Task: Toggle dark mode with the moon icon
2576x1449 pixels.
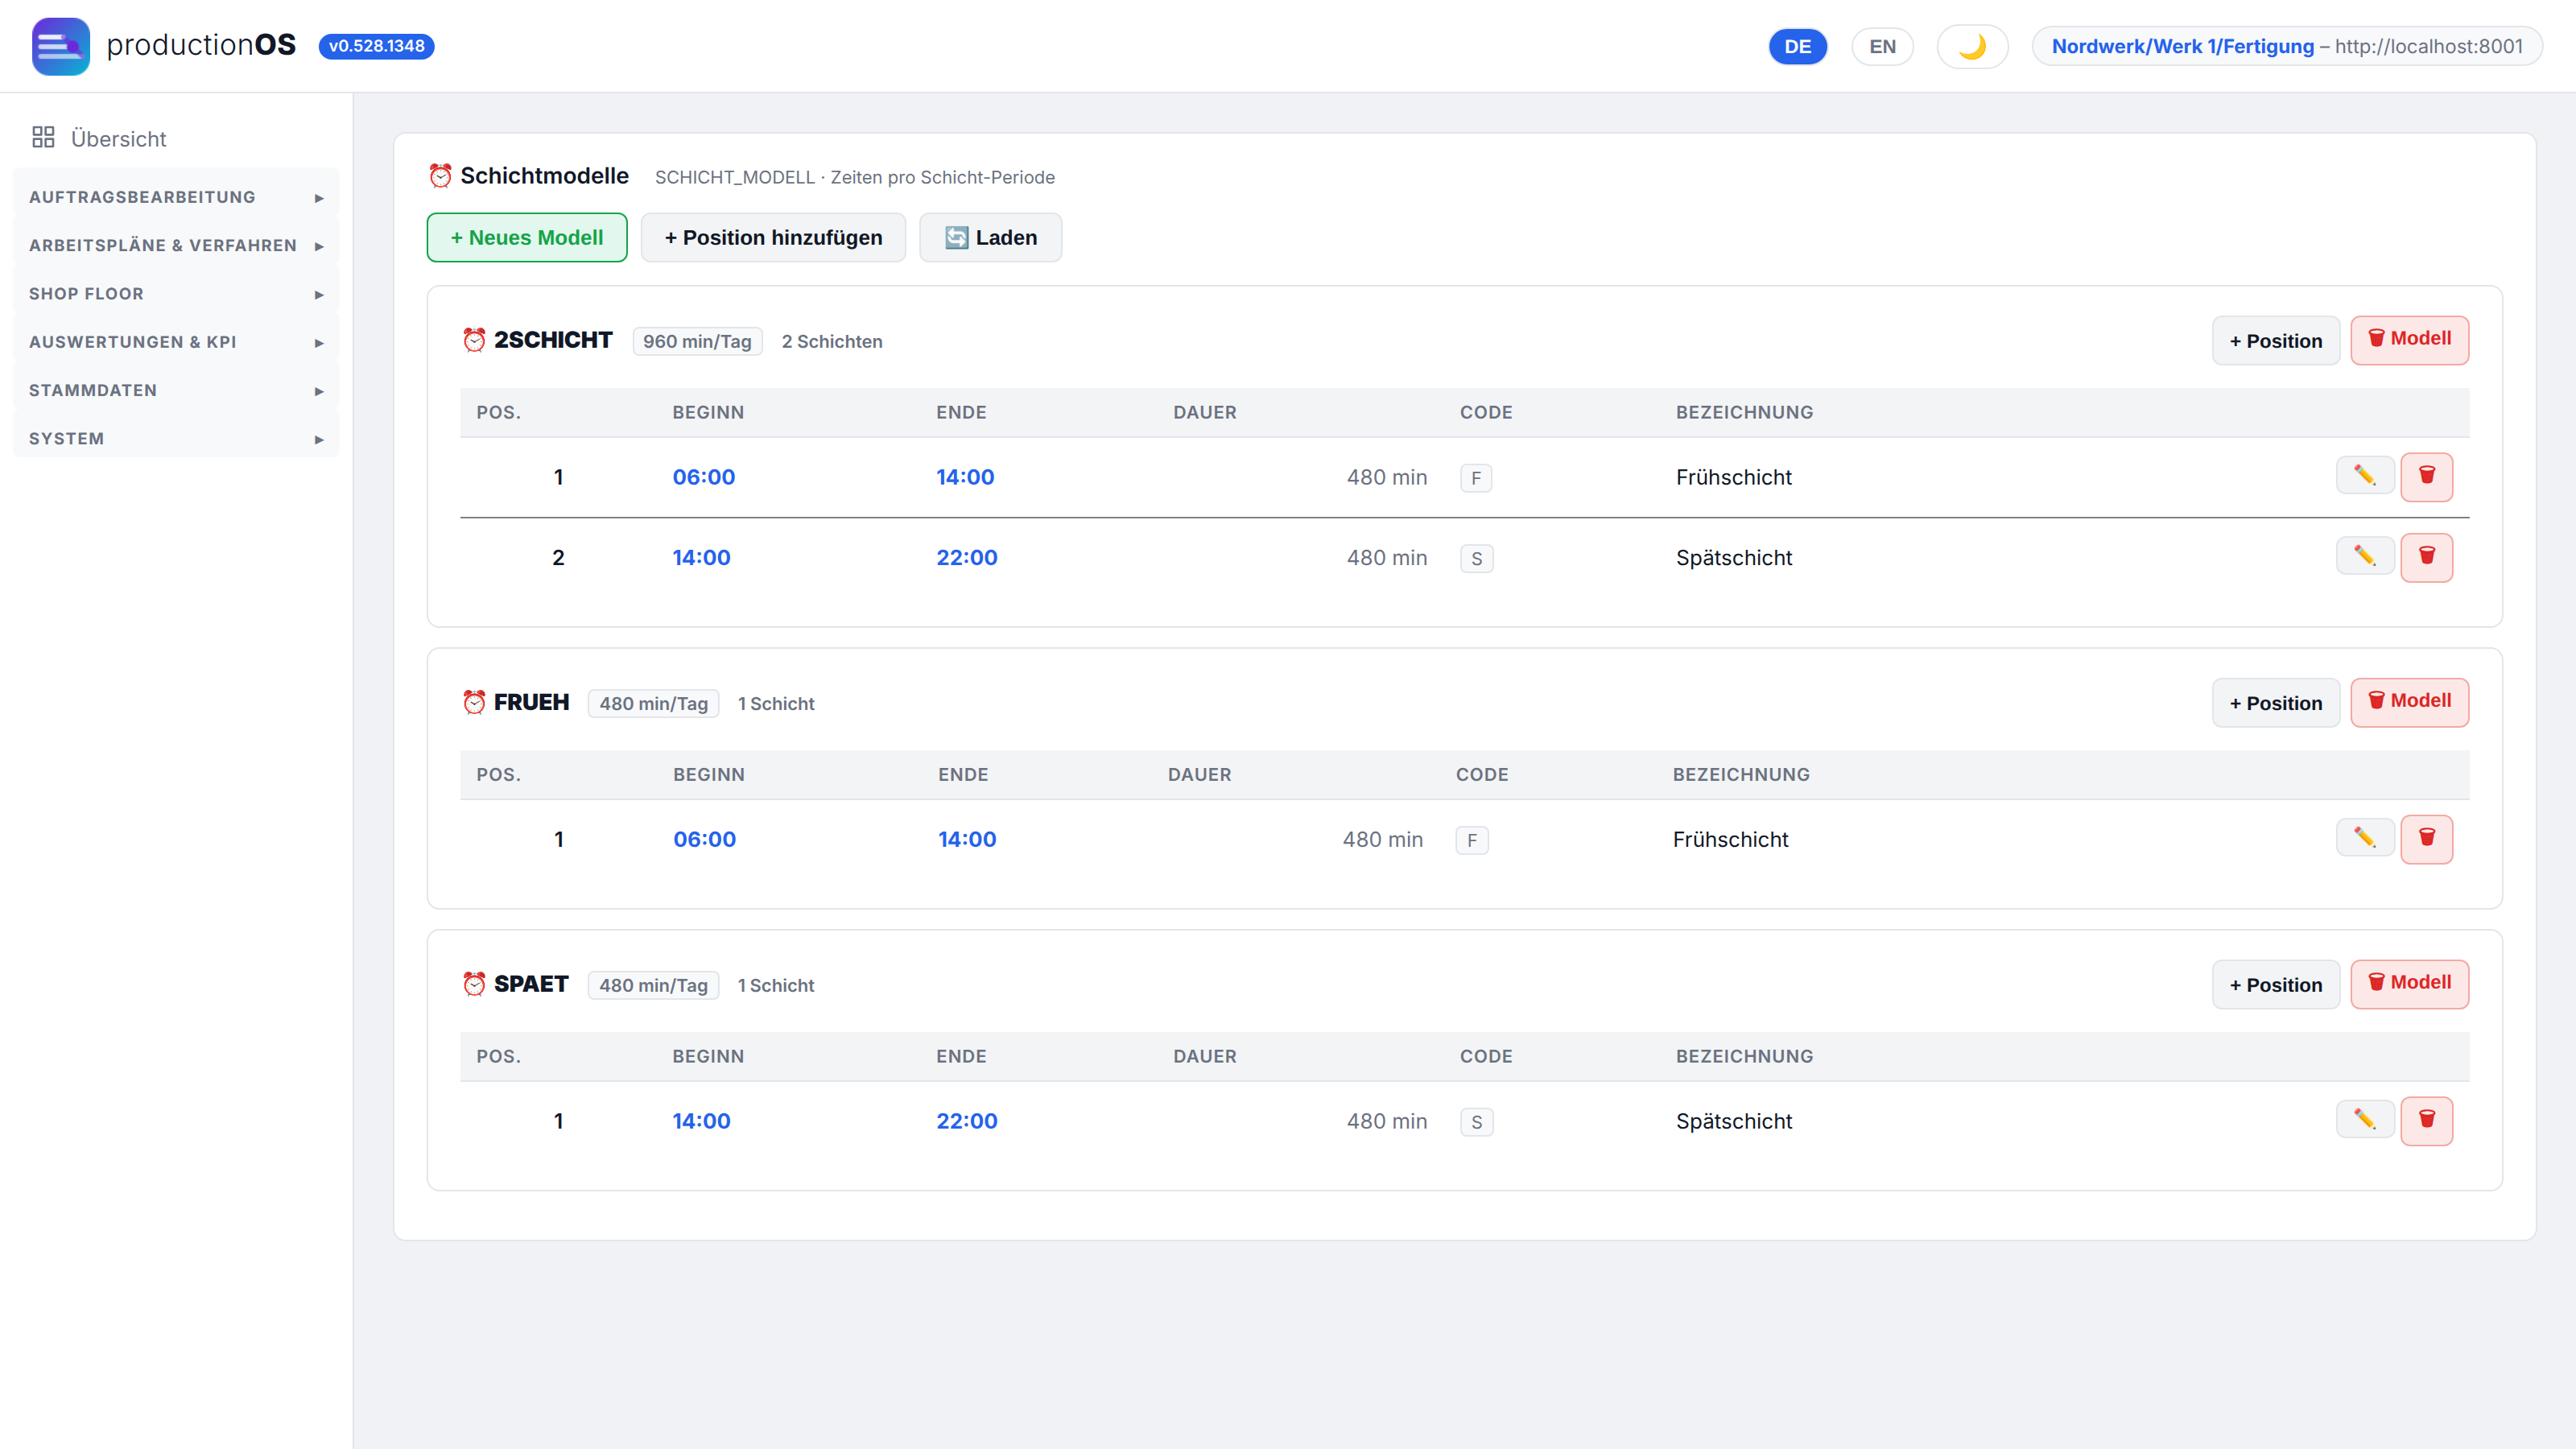Action: 1972,46
